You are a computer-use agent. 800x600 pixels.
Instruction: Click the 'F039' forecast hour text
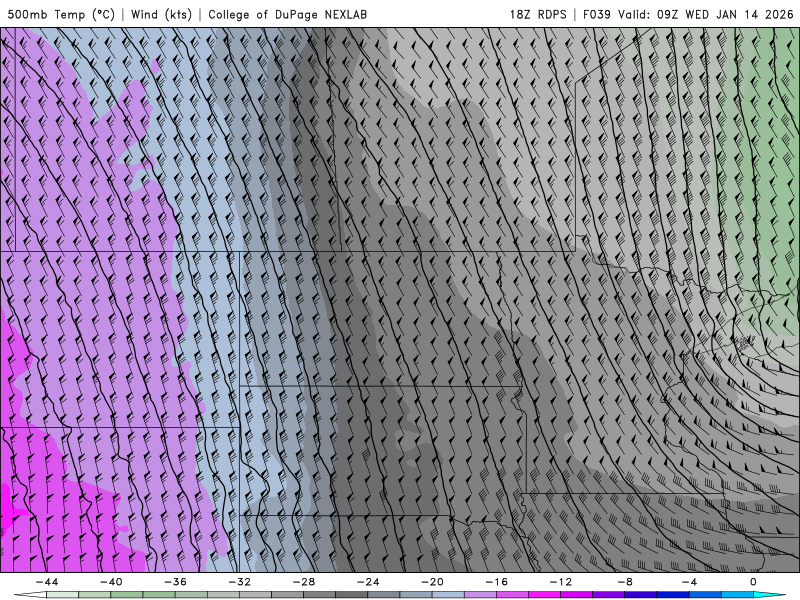(596, 14)
